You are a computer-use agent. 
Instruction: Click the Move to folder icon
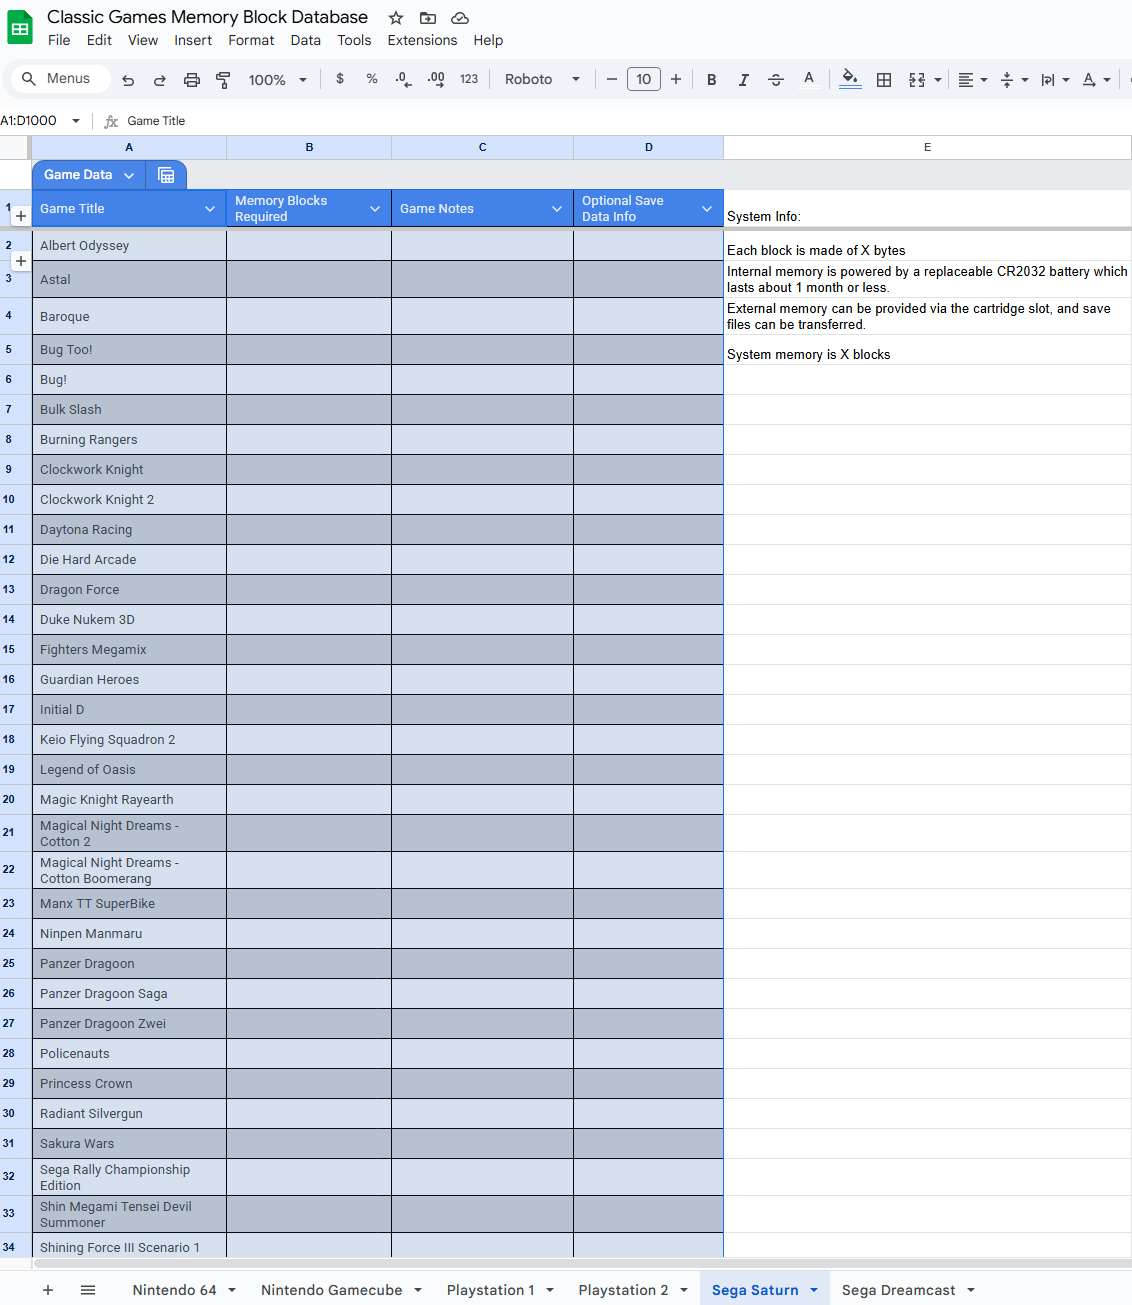(428, 18)
